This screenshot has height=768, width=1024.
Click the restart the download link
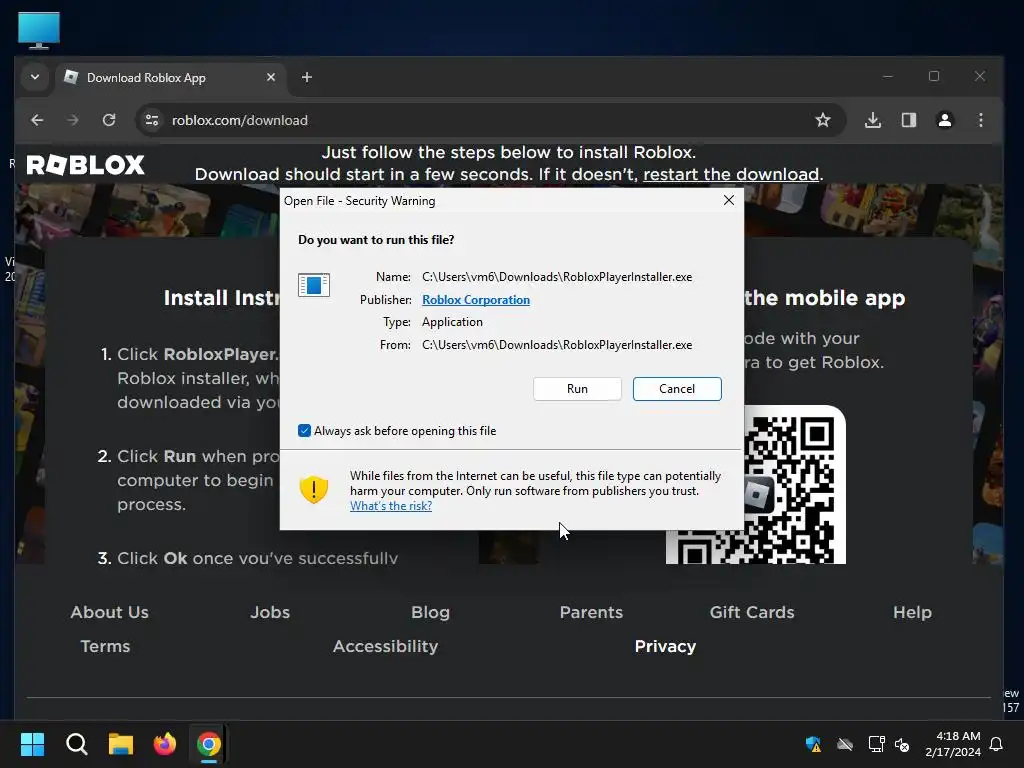[x=731, y=174]
